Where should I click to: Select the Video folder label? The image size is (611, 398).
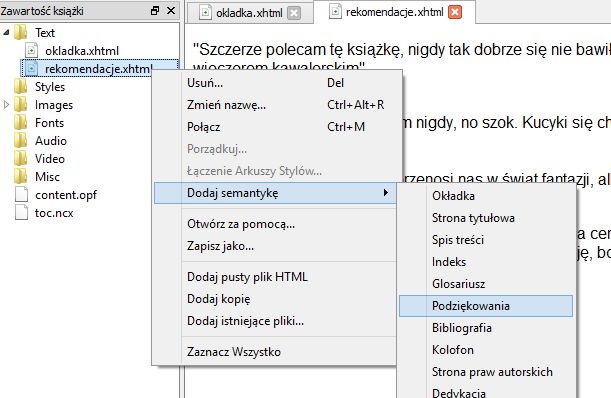click(x=50, y=159)
